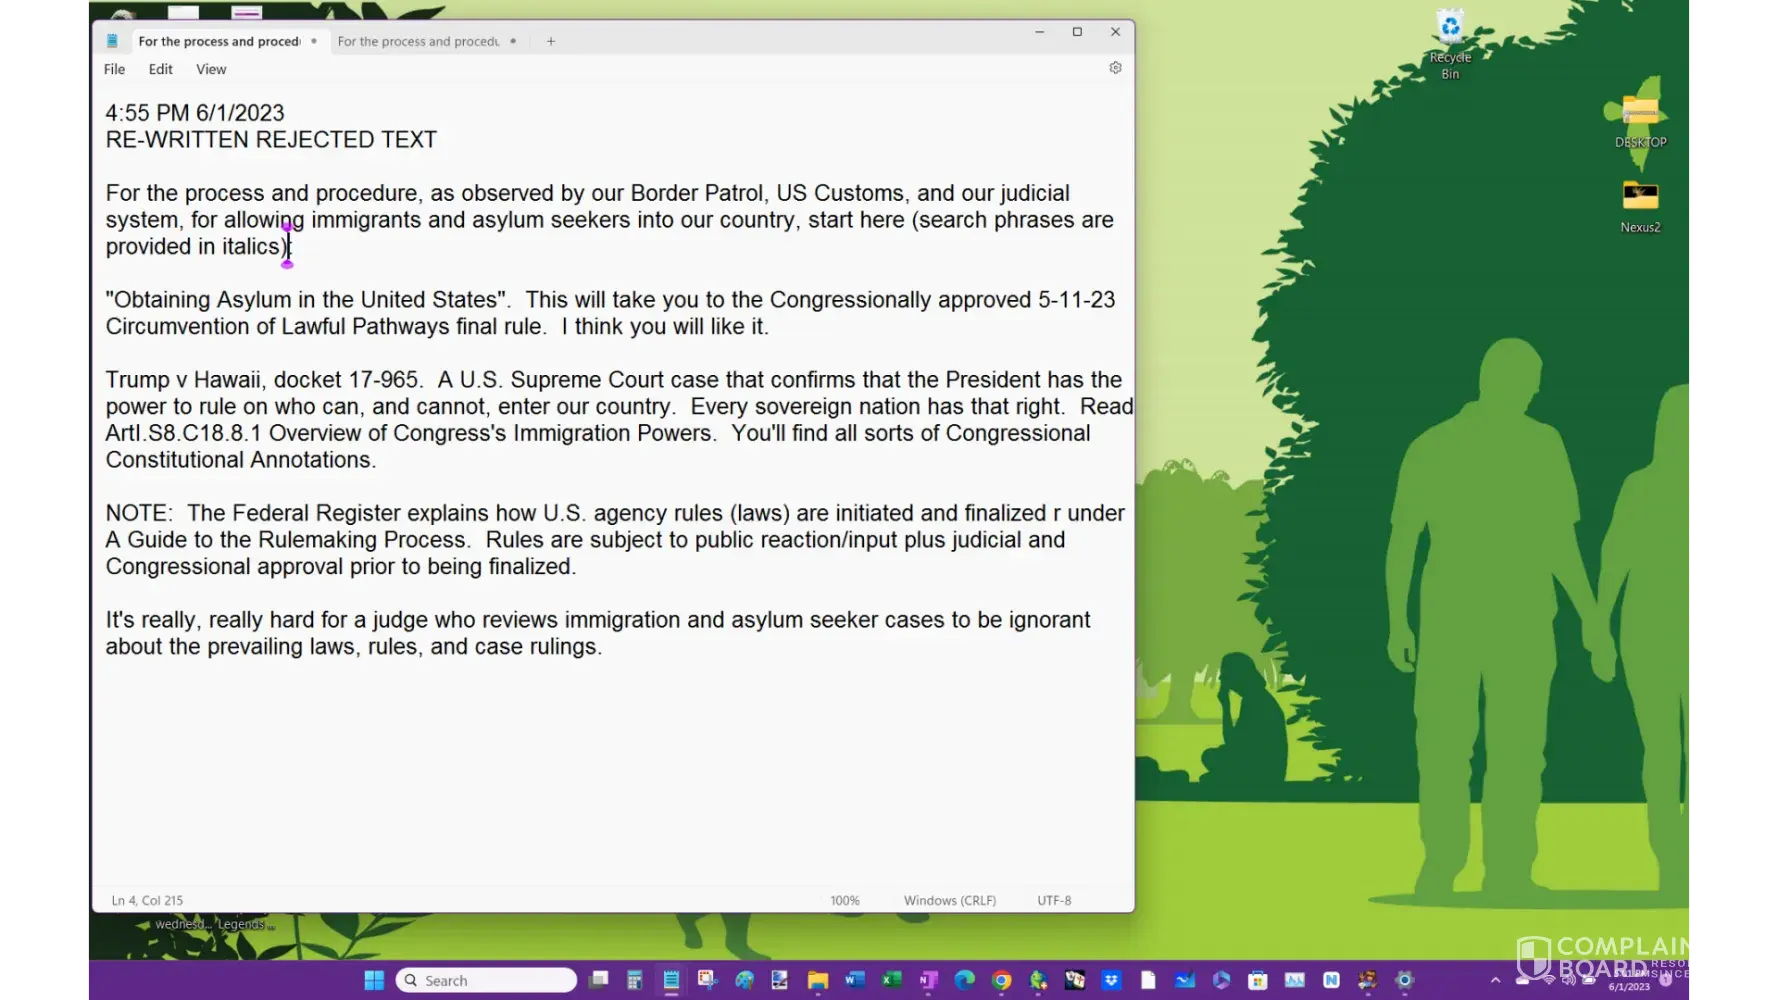Open the Windows Start menu

(374, 980)
